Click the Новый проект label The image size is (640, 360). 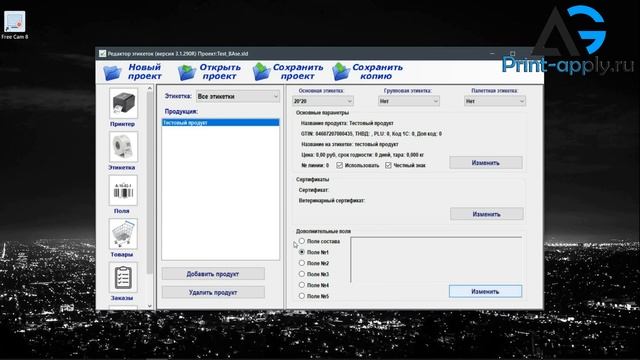click(144, 72)
